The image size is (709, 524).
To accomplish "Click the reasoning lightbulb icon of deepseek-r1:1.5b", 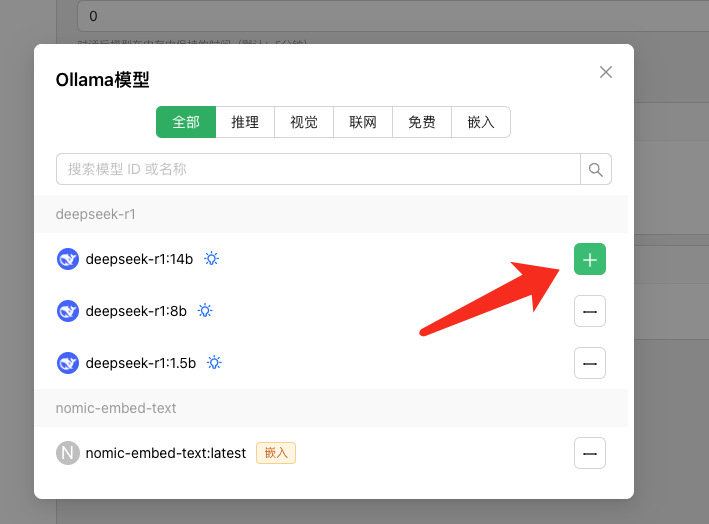I will (214, 363).
